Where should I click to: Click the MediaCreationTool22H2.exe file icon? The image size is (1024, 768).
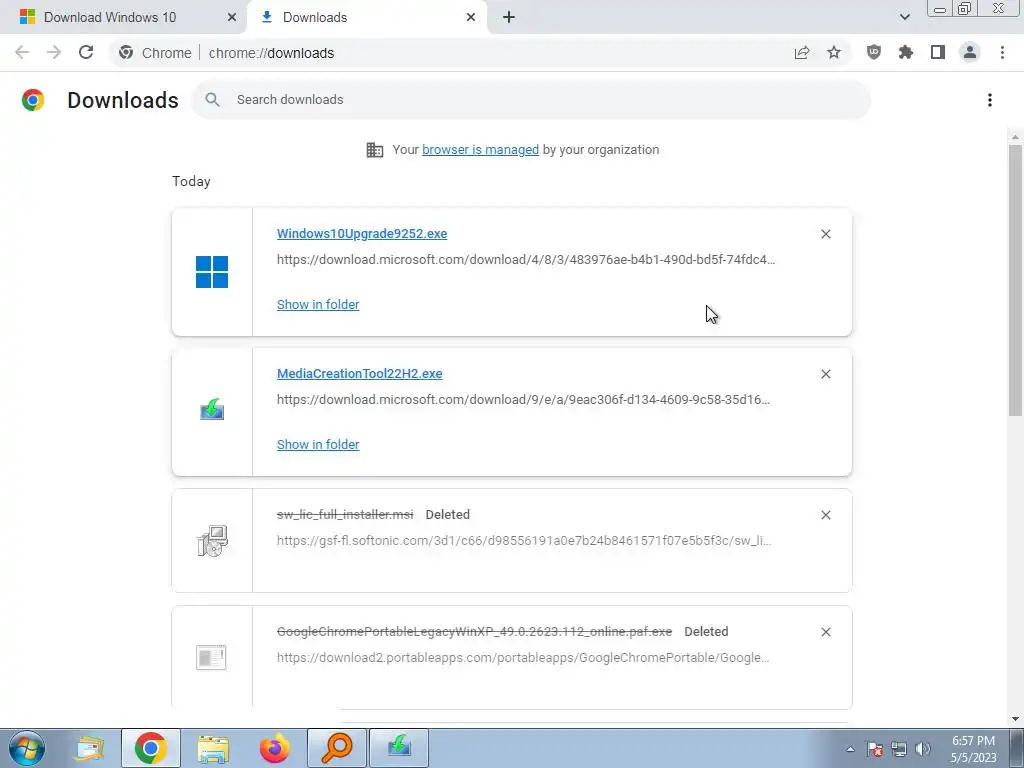pos(212,410)
